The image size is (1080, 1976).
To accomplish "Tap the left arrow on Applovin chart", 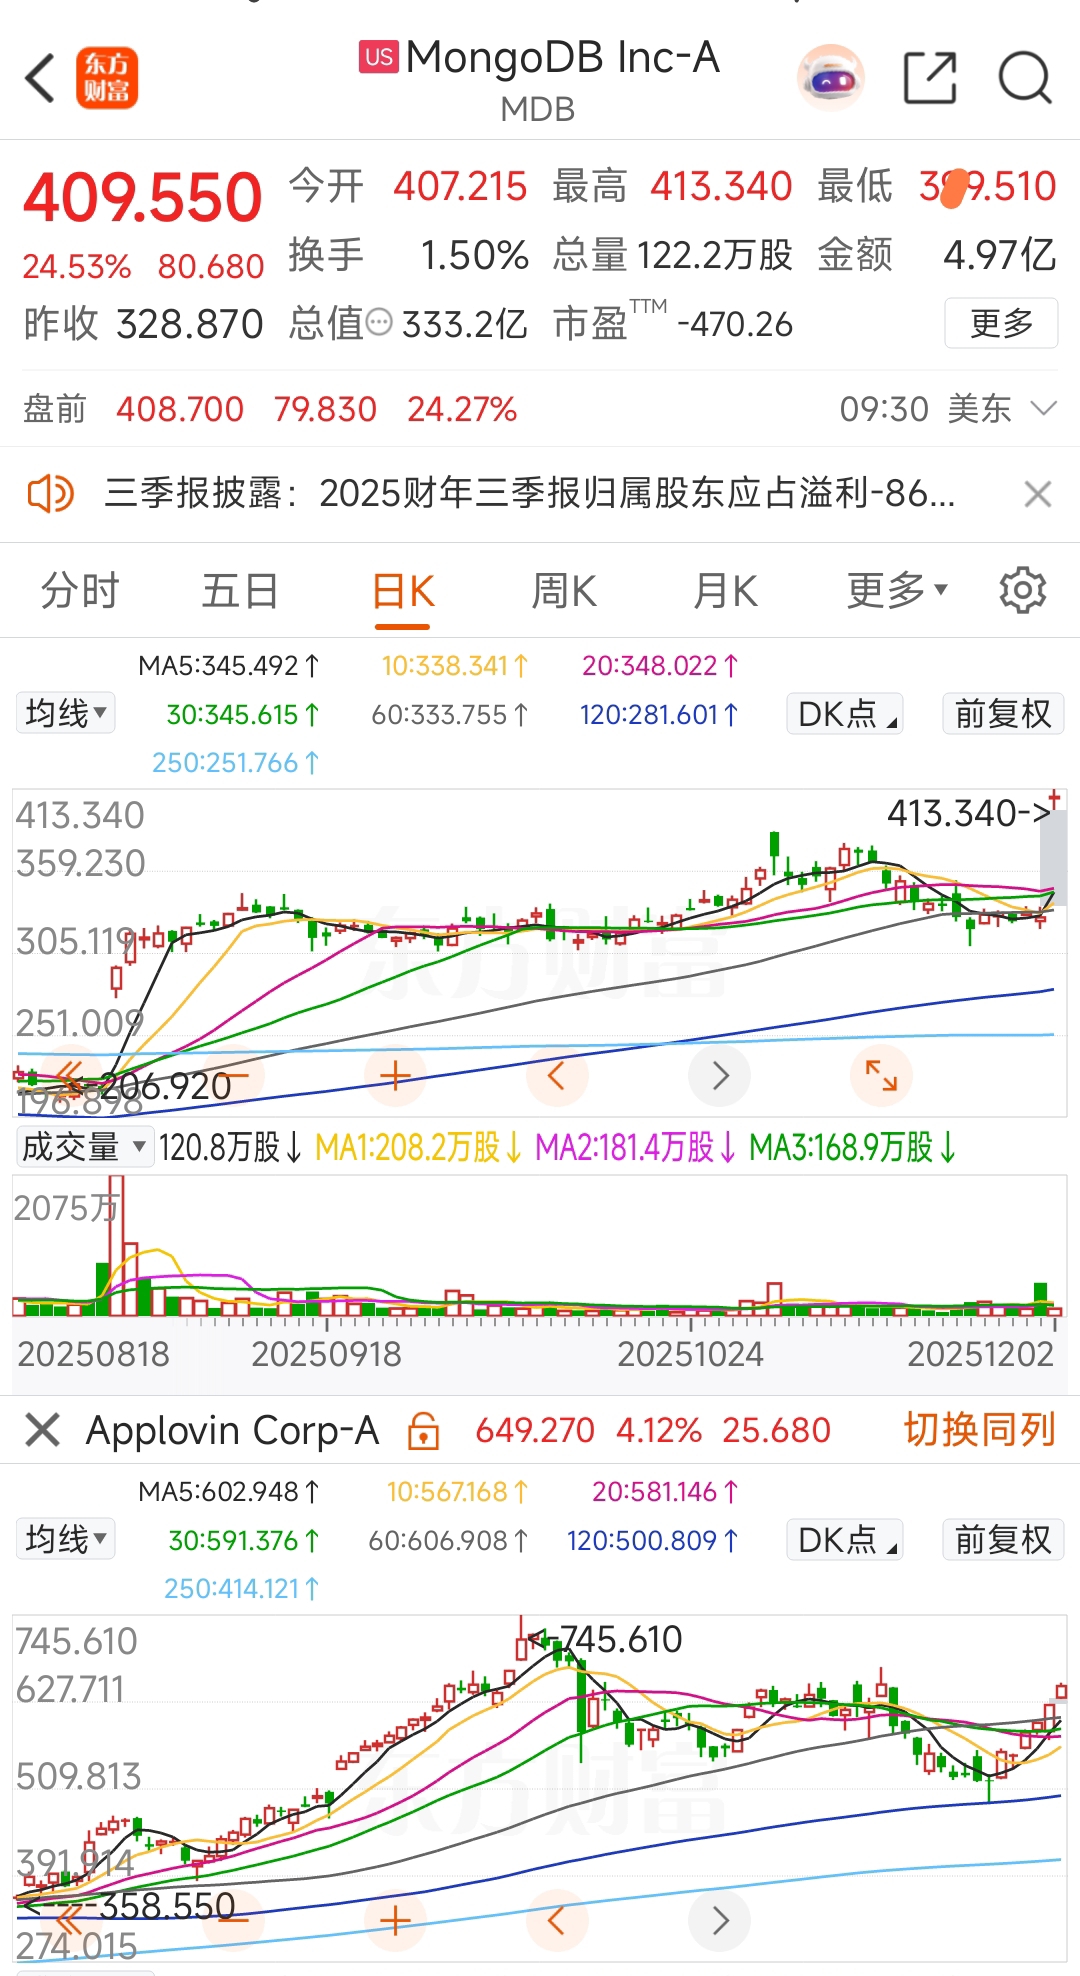I will (556, 1920).
